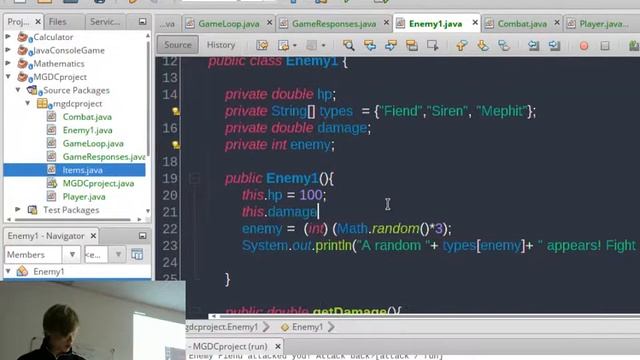Viewport: 640px width, 360px height.
Task: Open the Members dropdown in Navigator
Action: [72, 254]
